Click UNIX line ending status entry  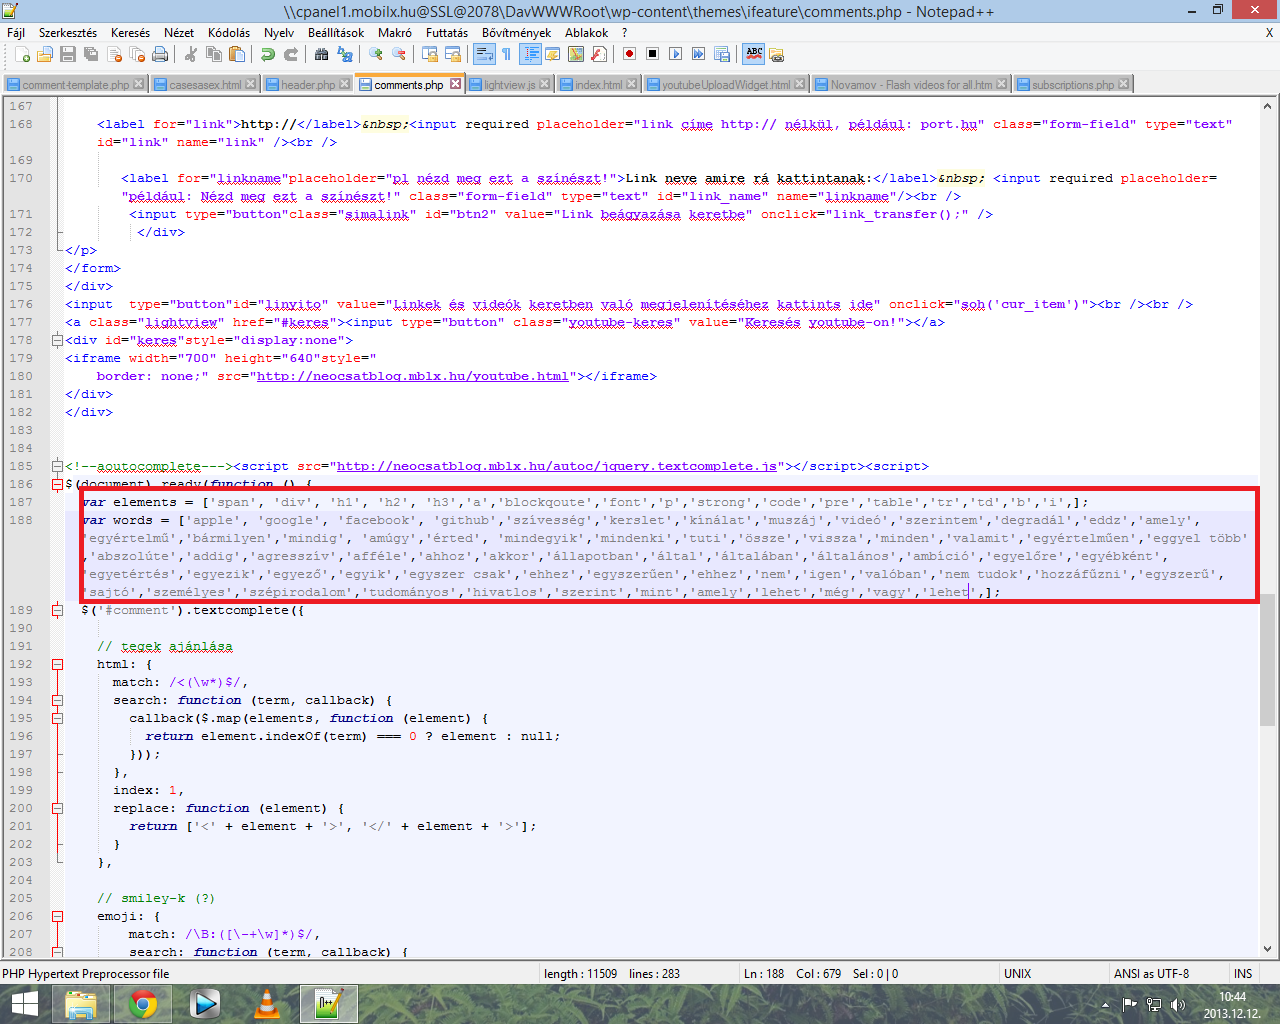pos(1017,973)
